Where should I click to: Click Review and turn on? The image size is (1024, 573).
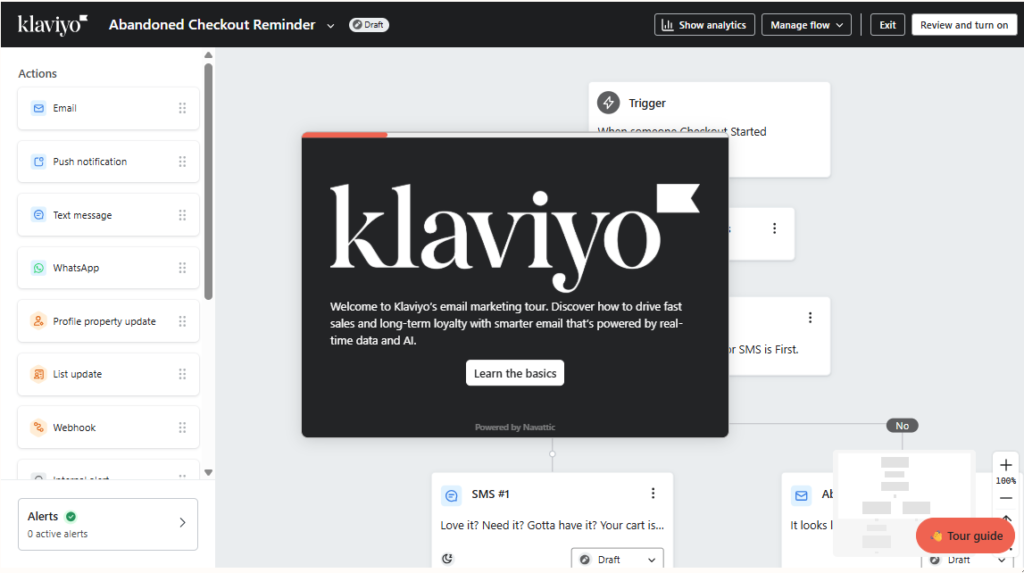964,25
